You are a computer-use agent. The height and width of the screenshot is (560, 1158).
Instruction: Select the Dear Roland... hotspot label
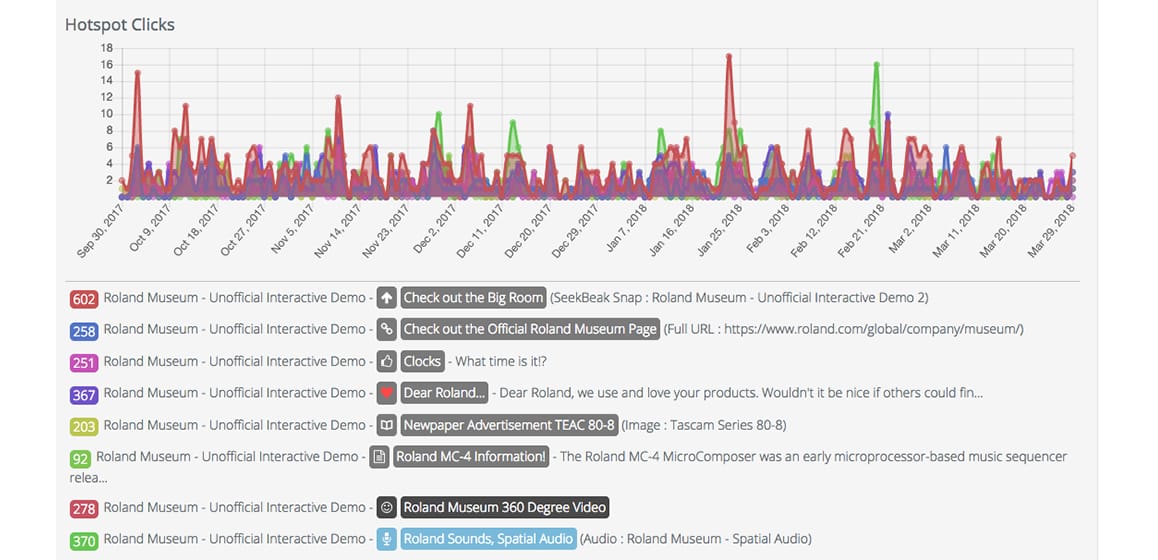pos(445,393)
